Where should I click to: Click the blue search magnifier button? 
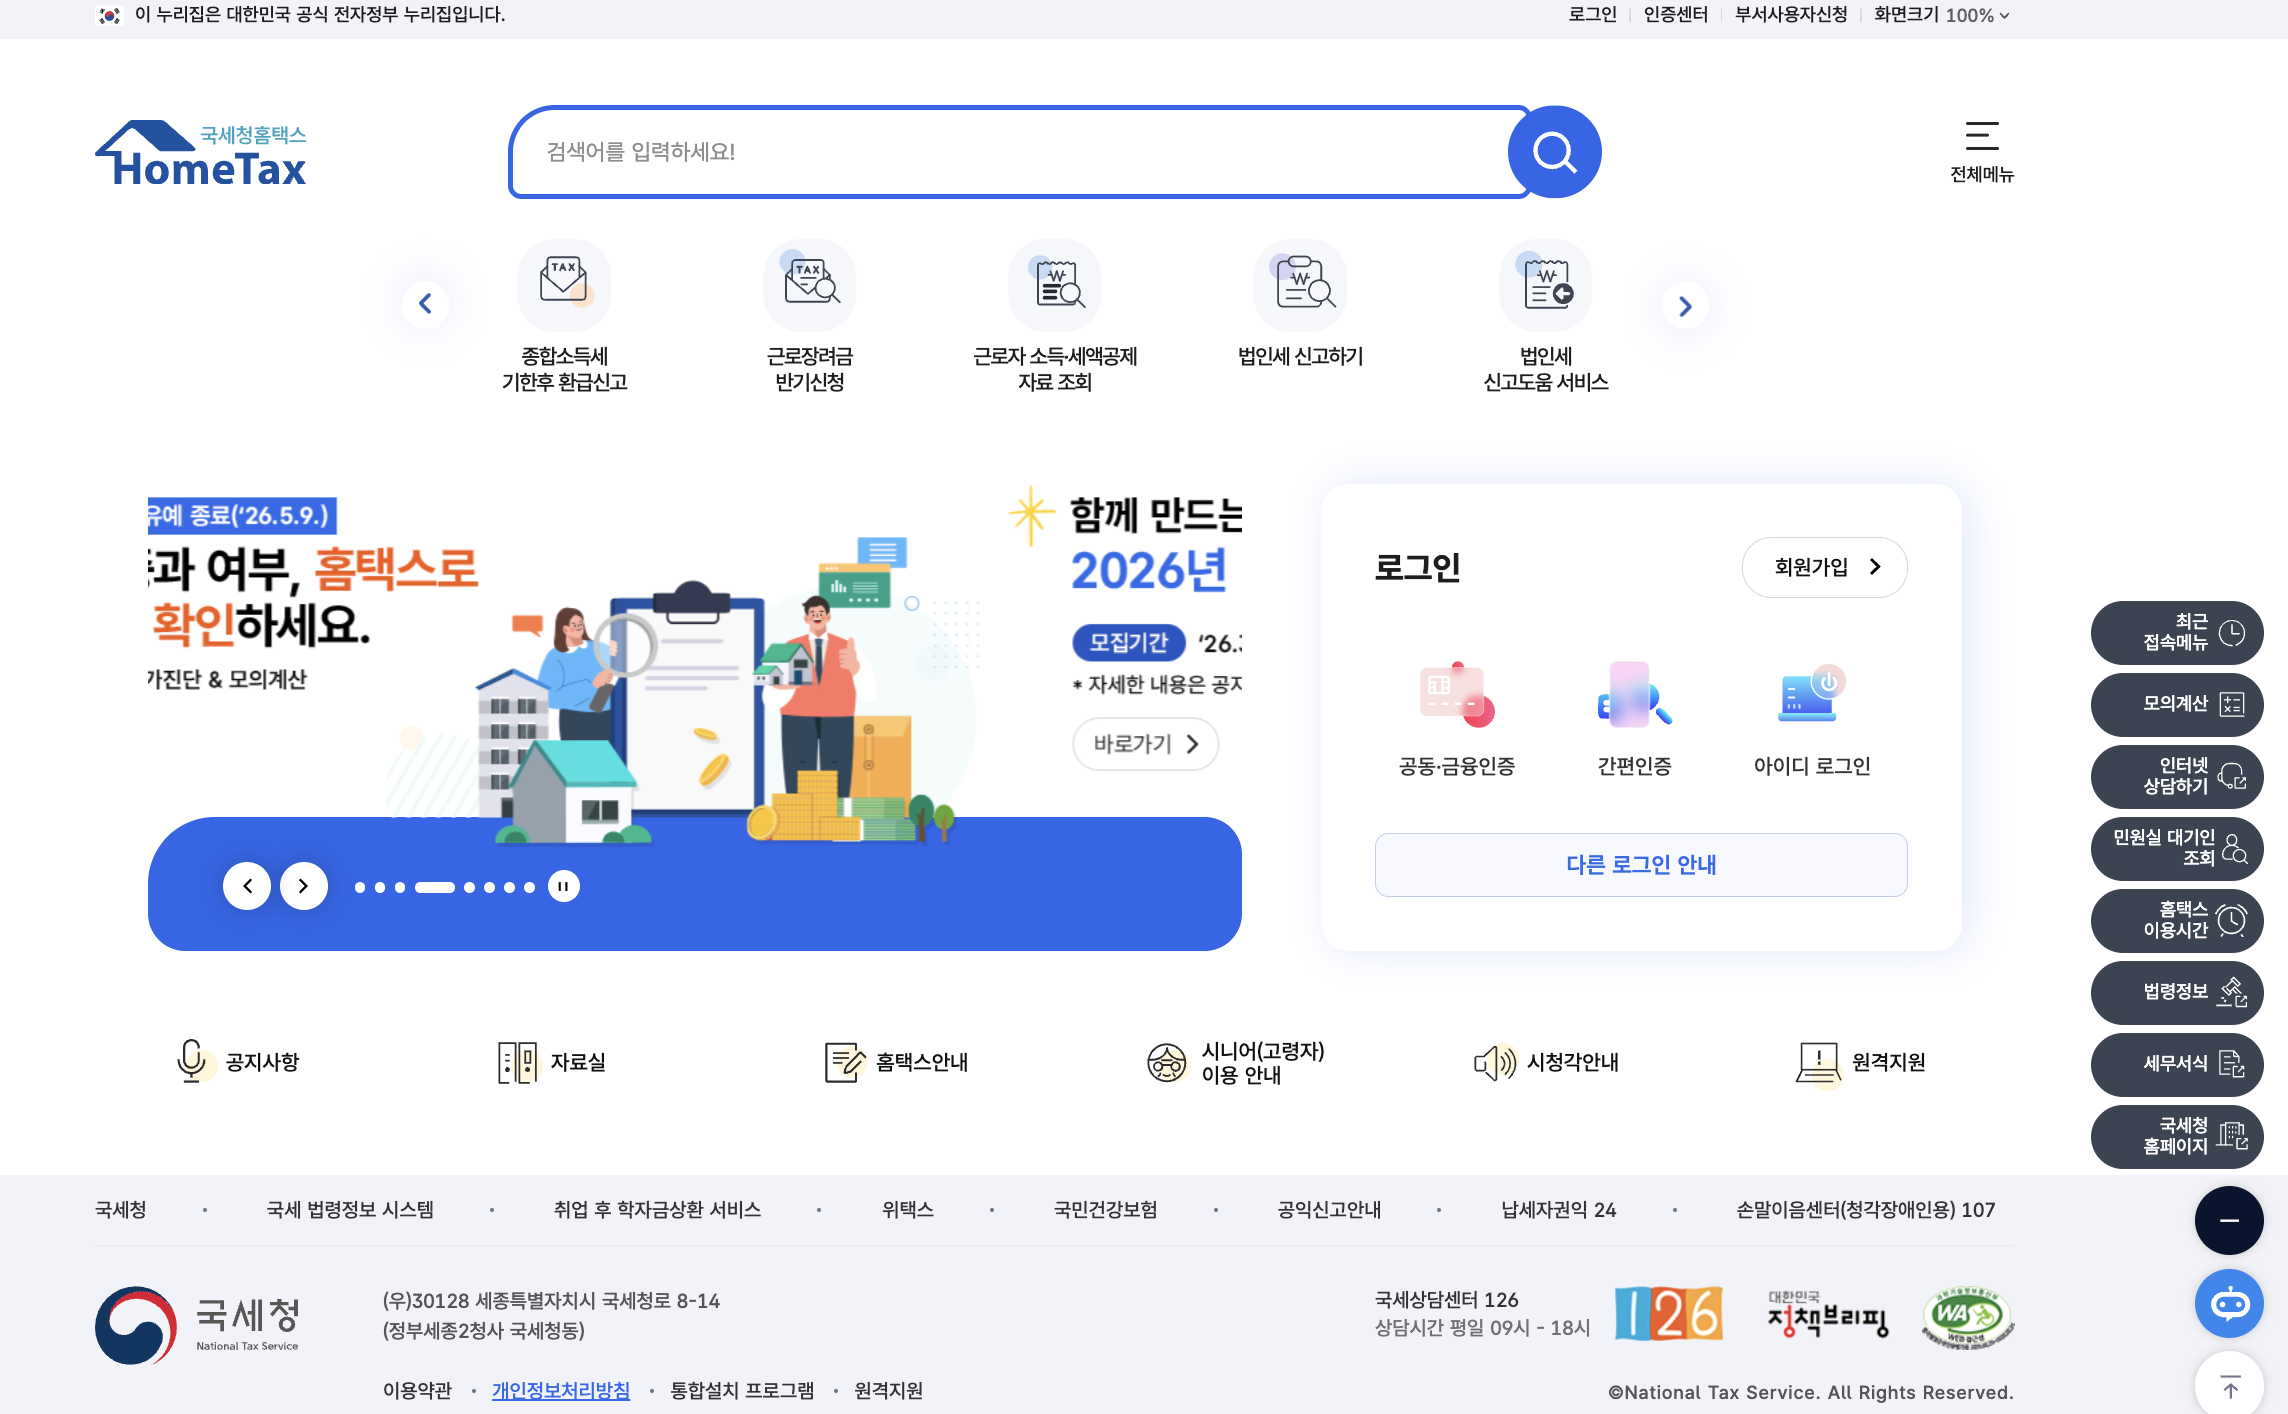click(1554, 152)
